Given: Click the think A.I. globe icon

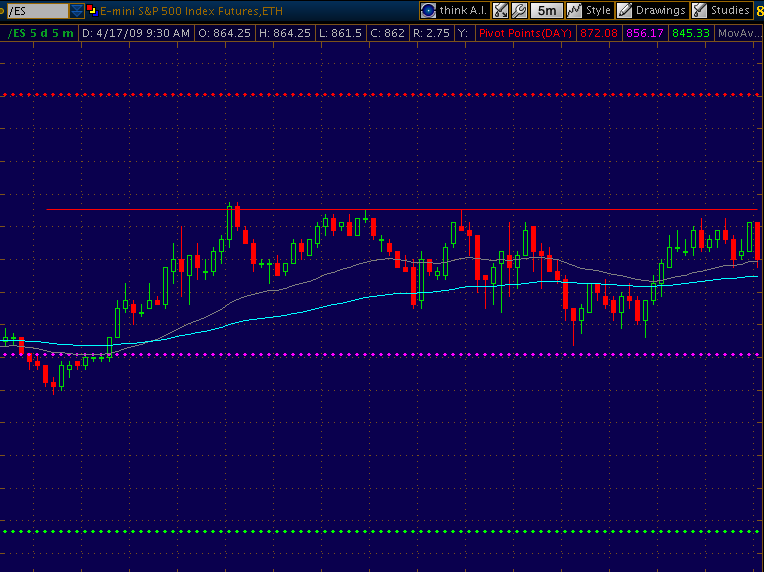Looking at the screenshot, I should (x=428, y=10).
